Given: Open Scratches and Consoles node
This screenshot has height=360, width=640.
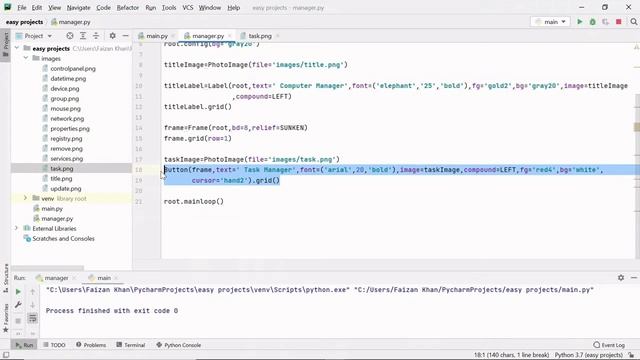Looking at the screenshot, I should (63, 238).
